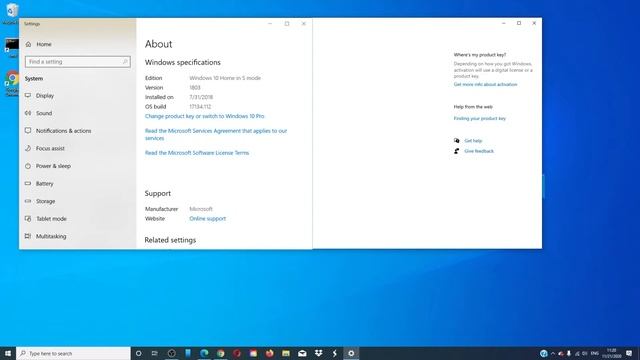This screenshot has width=640, height=360.
Task: Click Change product key or switch to Windows 10 Pro
Action: 204,116
